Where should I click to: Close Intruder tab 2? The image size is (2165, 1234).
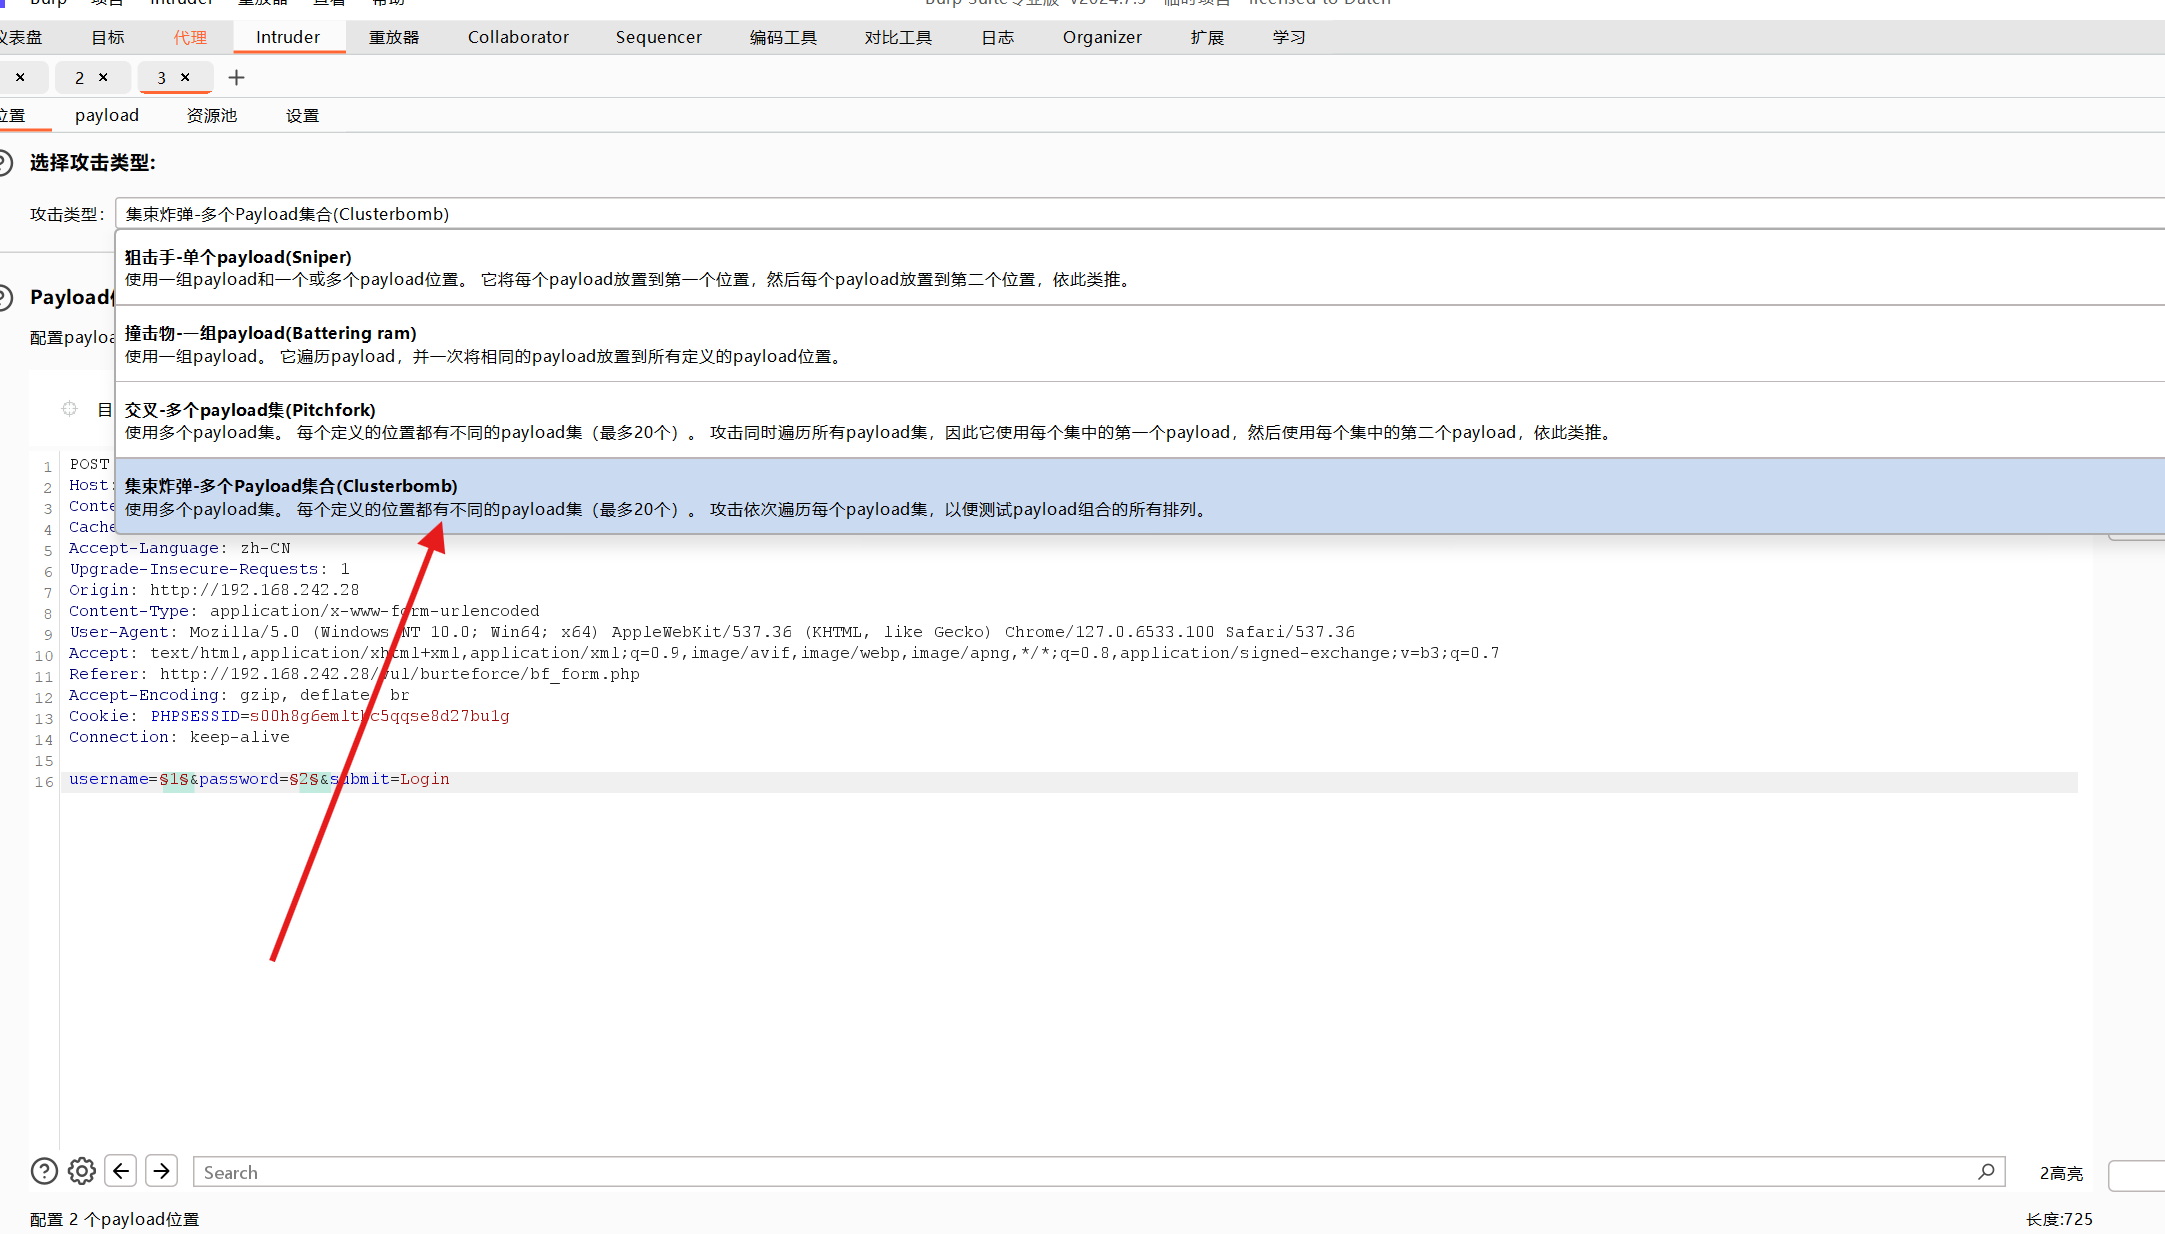point(103,77)
